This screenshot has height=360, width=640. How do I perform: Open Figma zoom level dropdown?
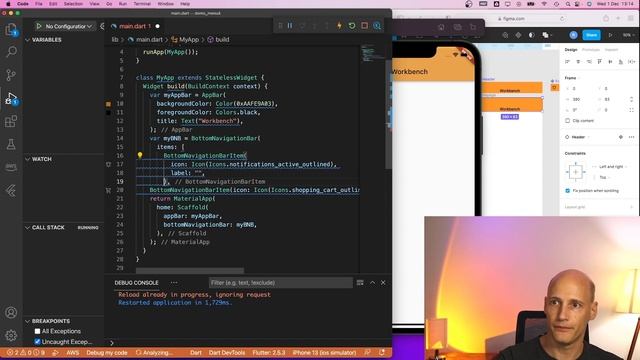[628, 35]
